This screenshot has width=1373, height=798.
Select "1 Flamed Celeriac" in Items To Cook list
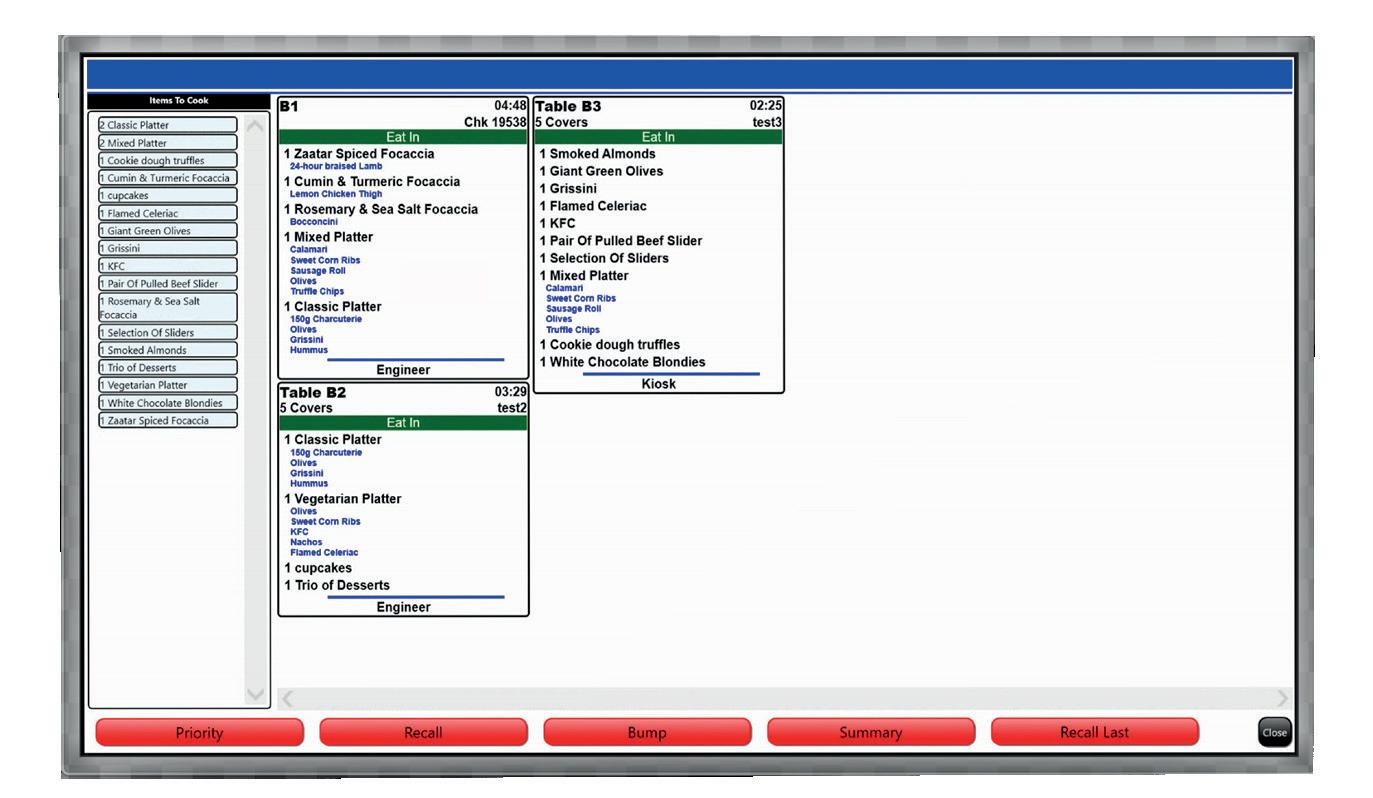click(x=167, y=213)
